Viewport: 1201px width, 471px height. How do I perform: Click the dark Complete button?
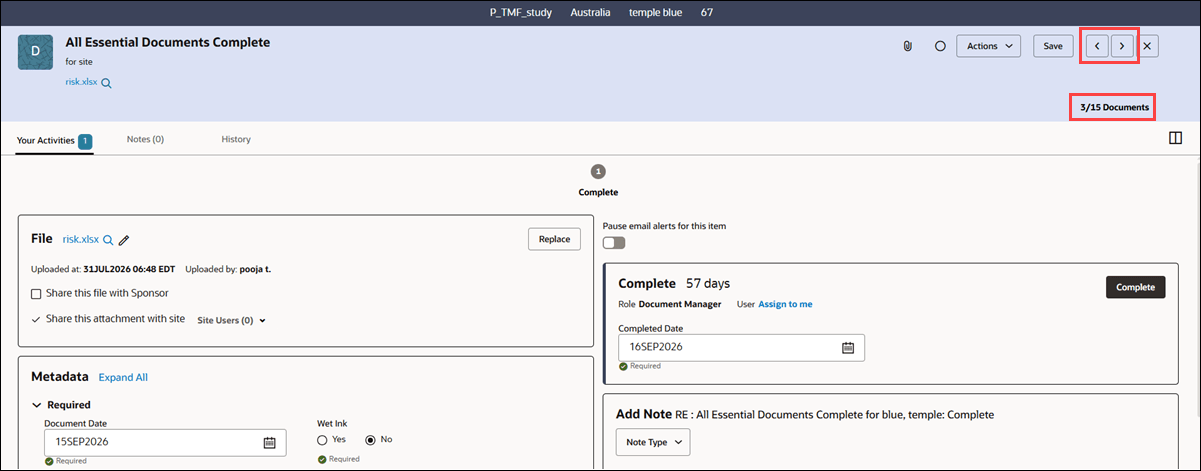(1135, 287)
